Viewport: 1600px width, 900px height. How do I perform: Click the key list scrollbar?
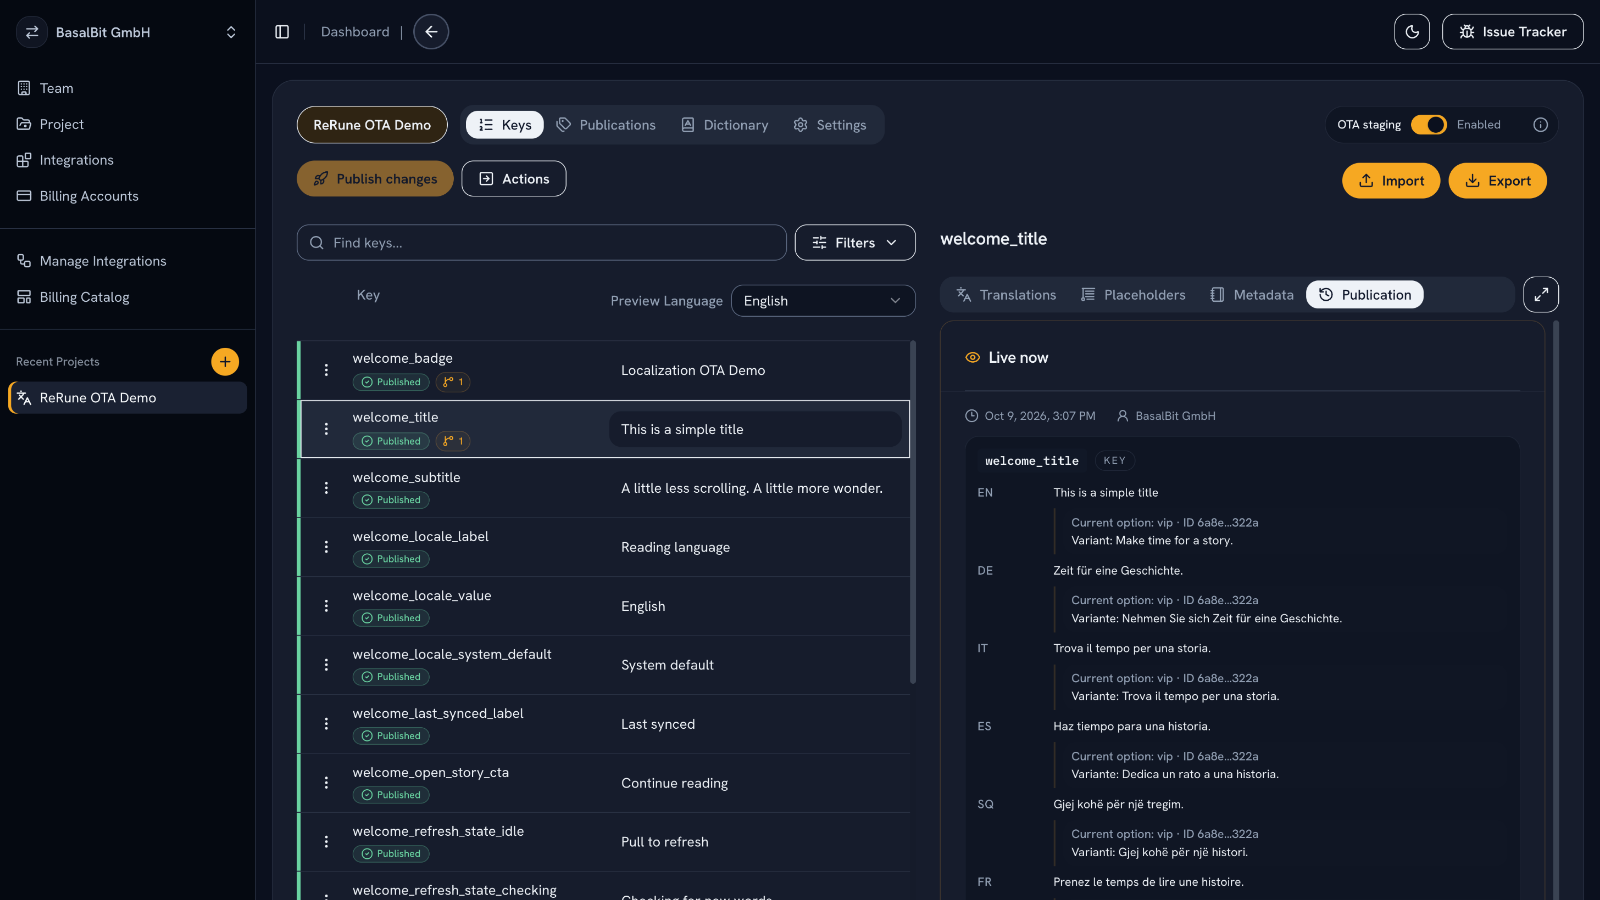click(913, 513)
